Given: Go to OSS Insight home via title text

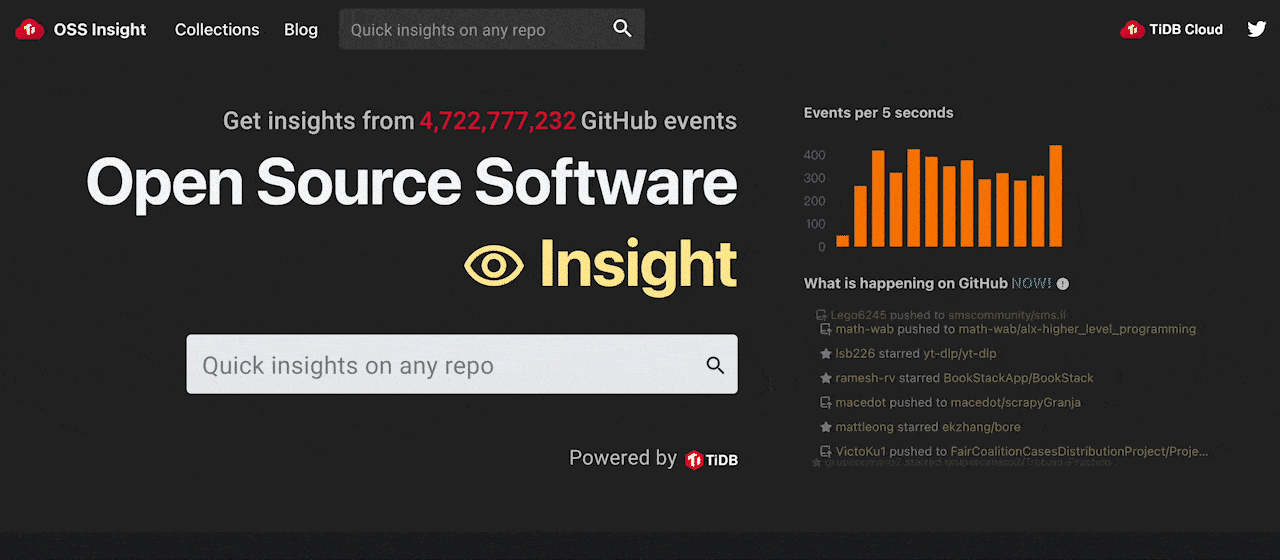Looking at the screenshot, I should point(100,29).
